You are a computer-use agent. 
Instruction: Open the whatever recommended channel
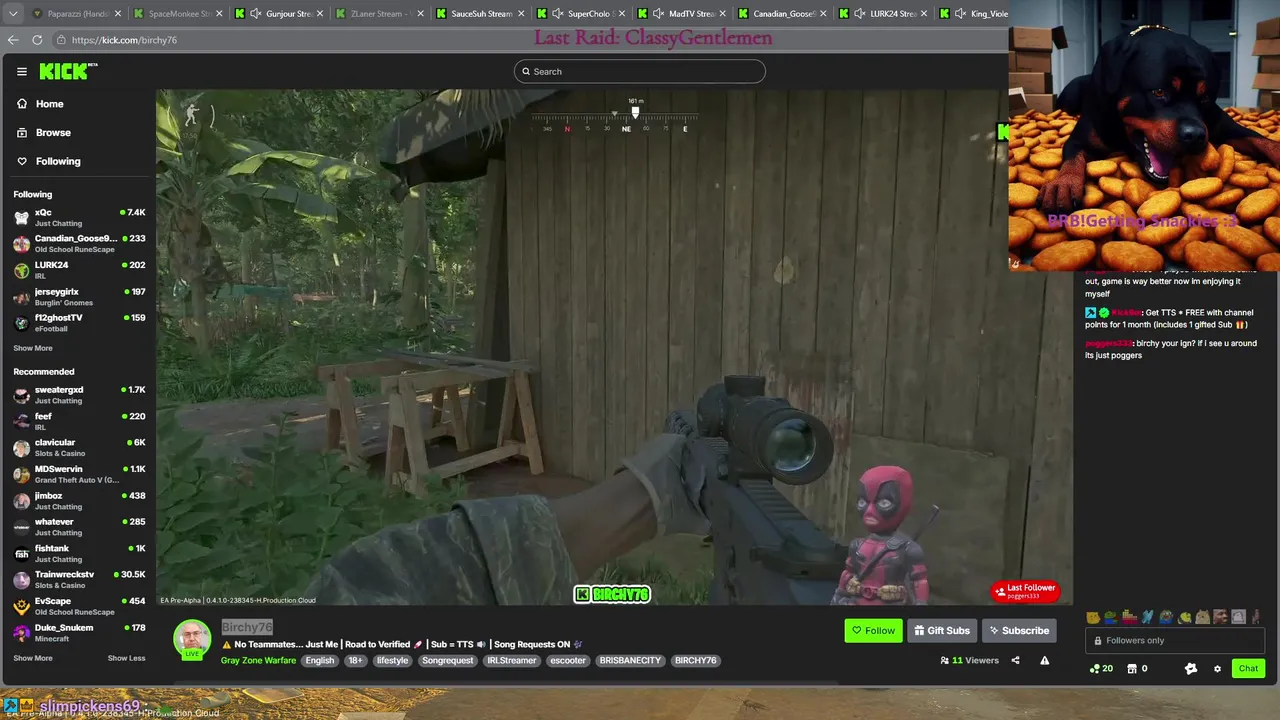coord(78,526)
